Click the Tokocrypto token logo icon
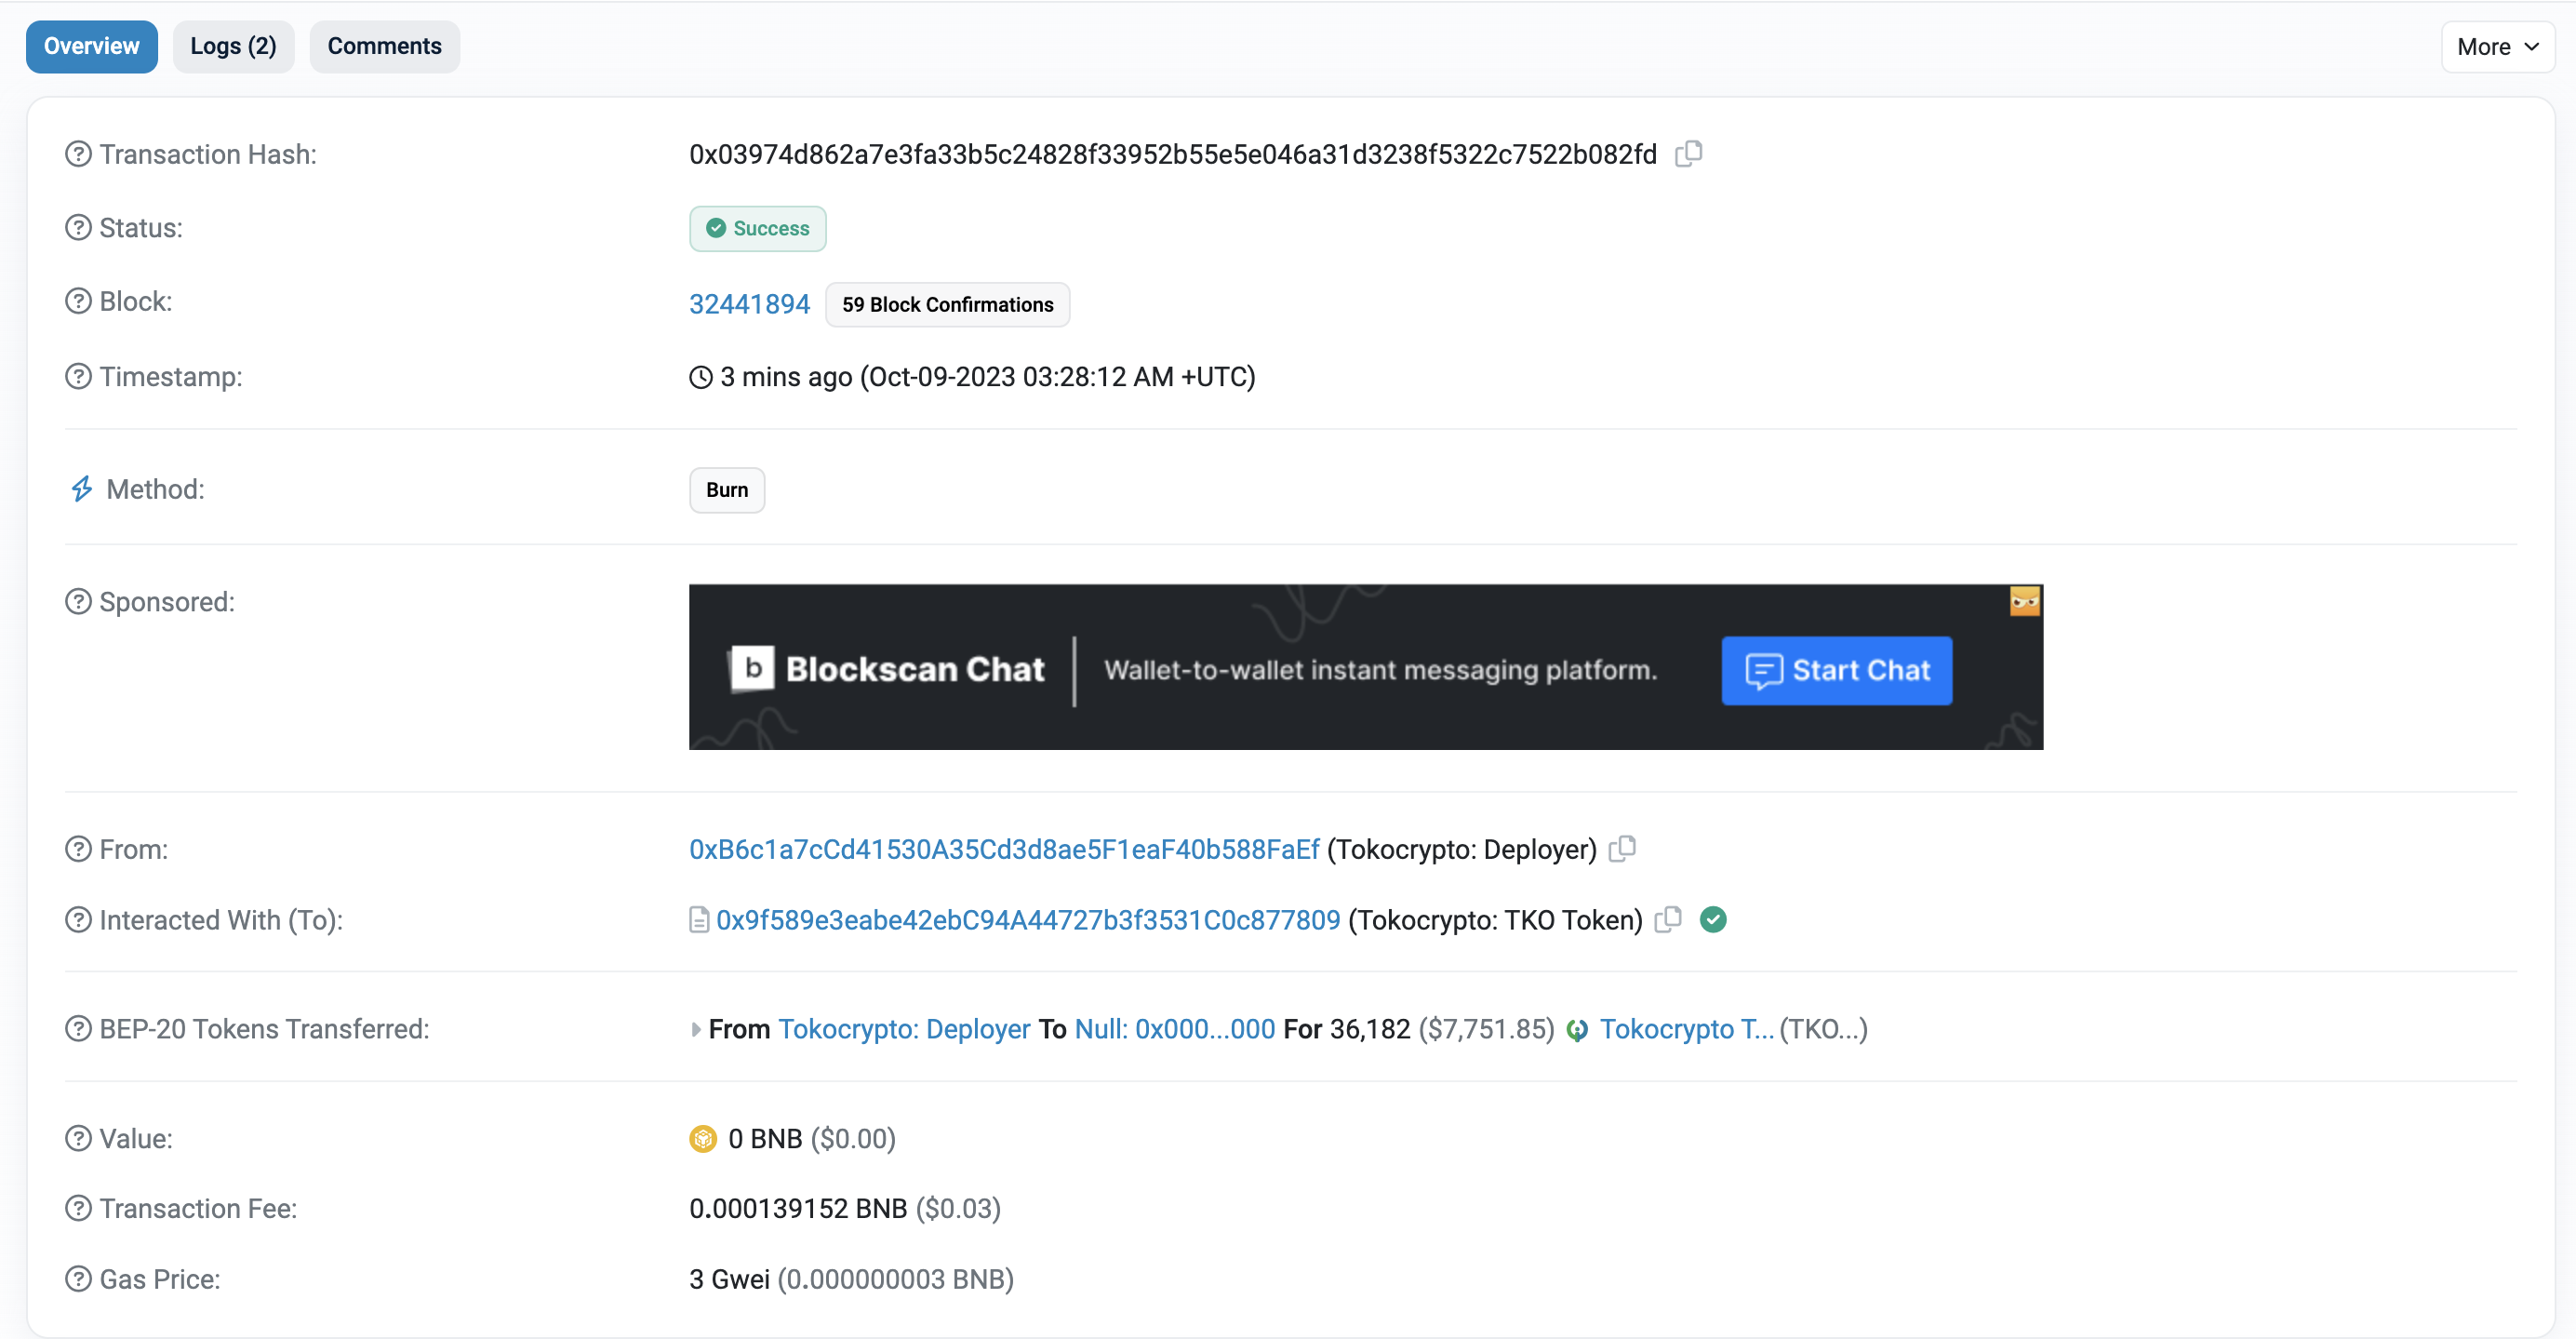2576x1339 pixels. (x=1577, y=1030)
